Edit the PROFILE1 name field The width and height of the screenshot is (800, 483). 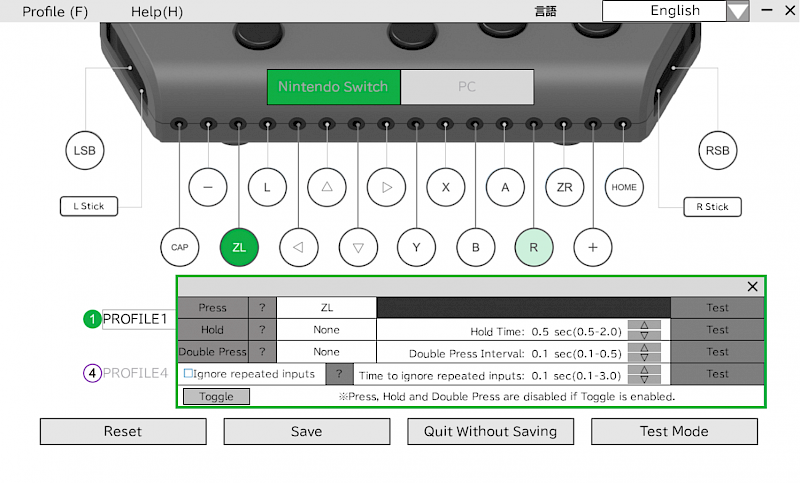point(139,319)
